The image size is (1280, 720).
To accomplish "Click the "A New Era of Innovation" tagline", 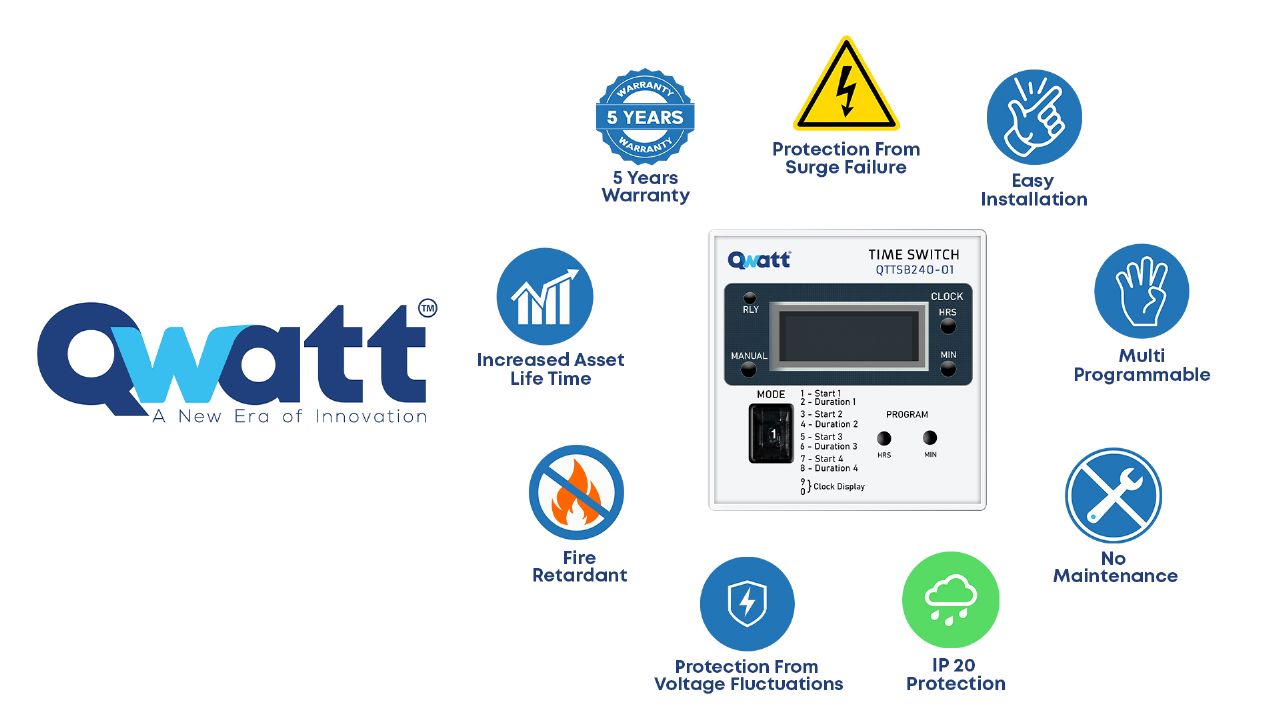I will (289, 416).
